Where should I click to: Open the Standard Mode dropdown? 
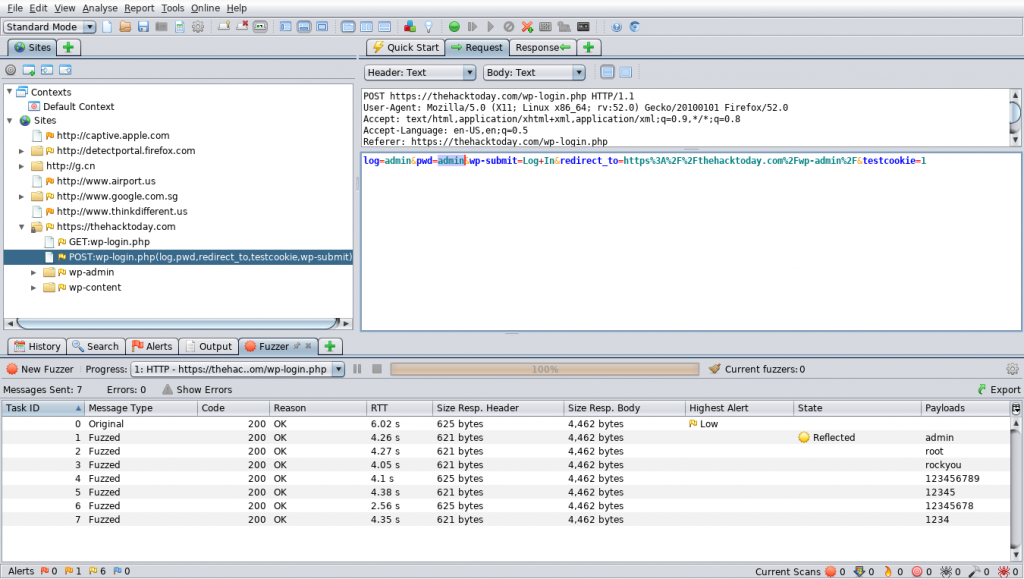tap(50, 26)
